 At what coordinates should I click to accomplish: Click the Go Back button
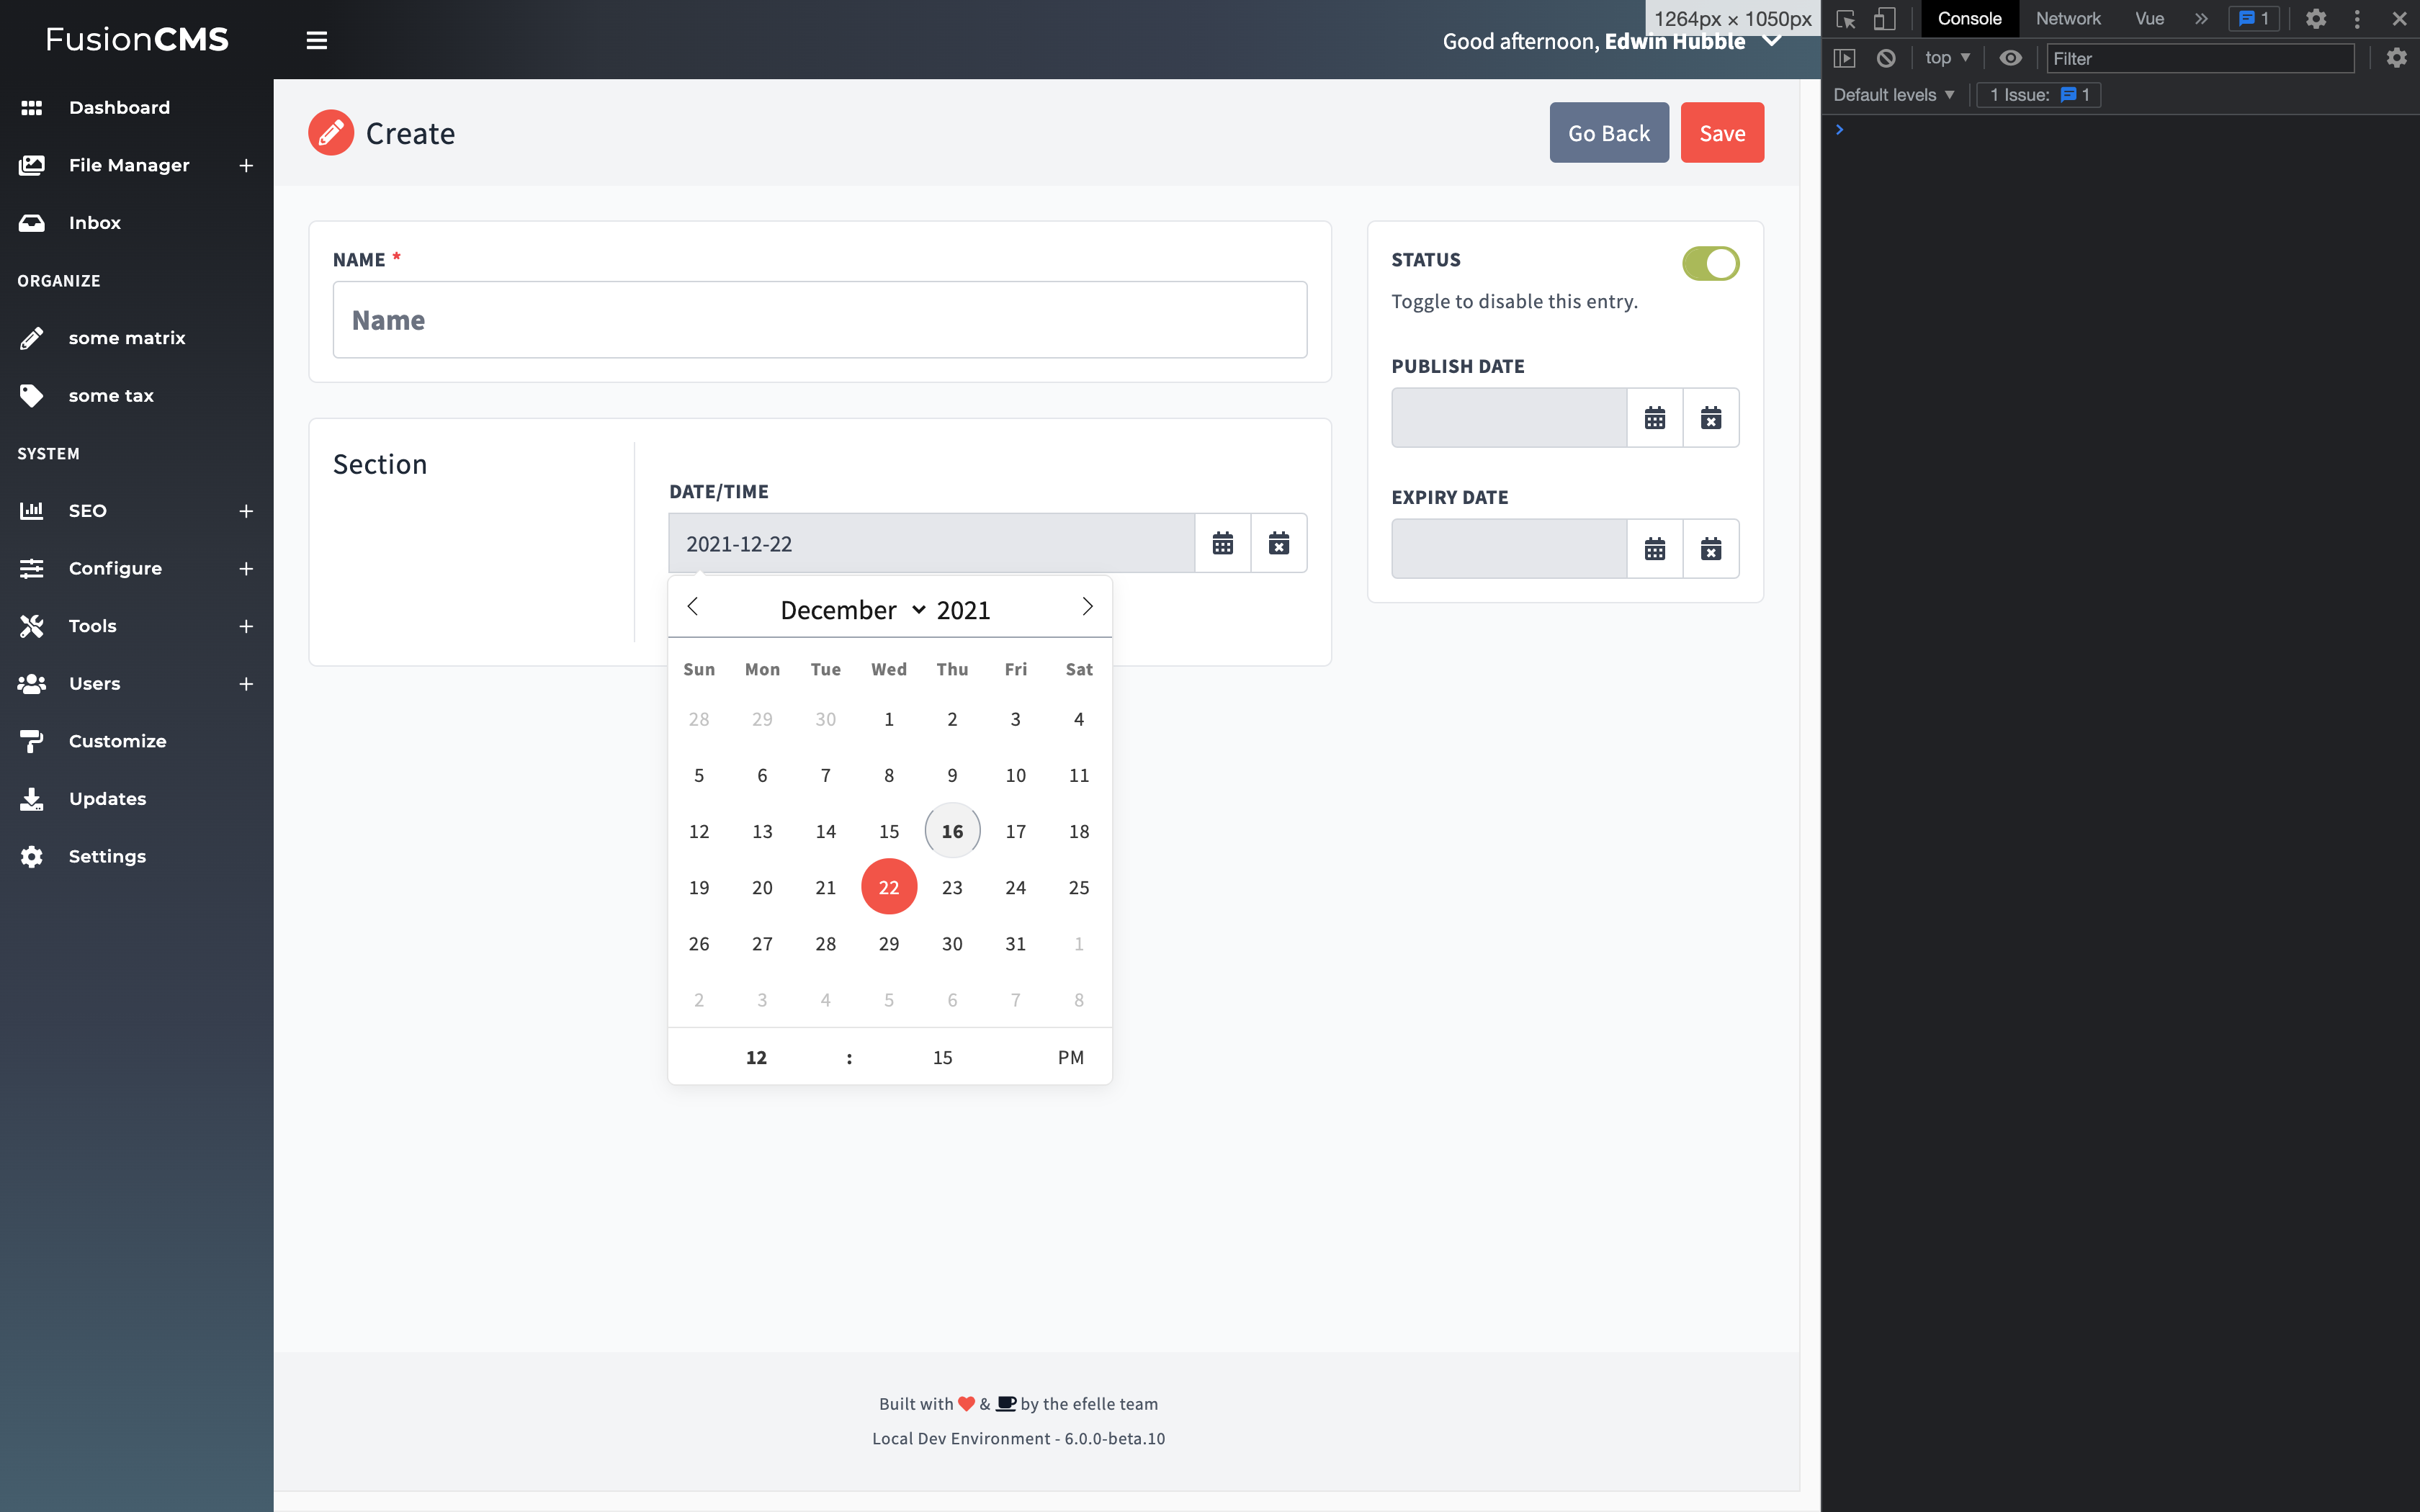pyautogui.click(x=1608, y=132)
